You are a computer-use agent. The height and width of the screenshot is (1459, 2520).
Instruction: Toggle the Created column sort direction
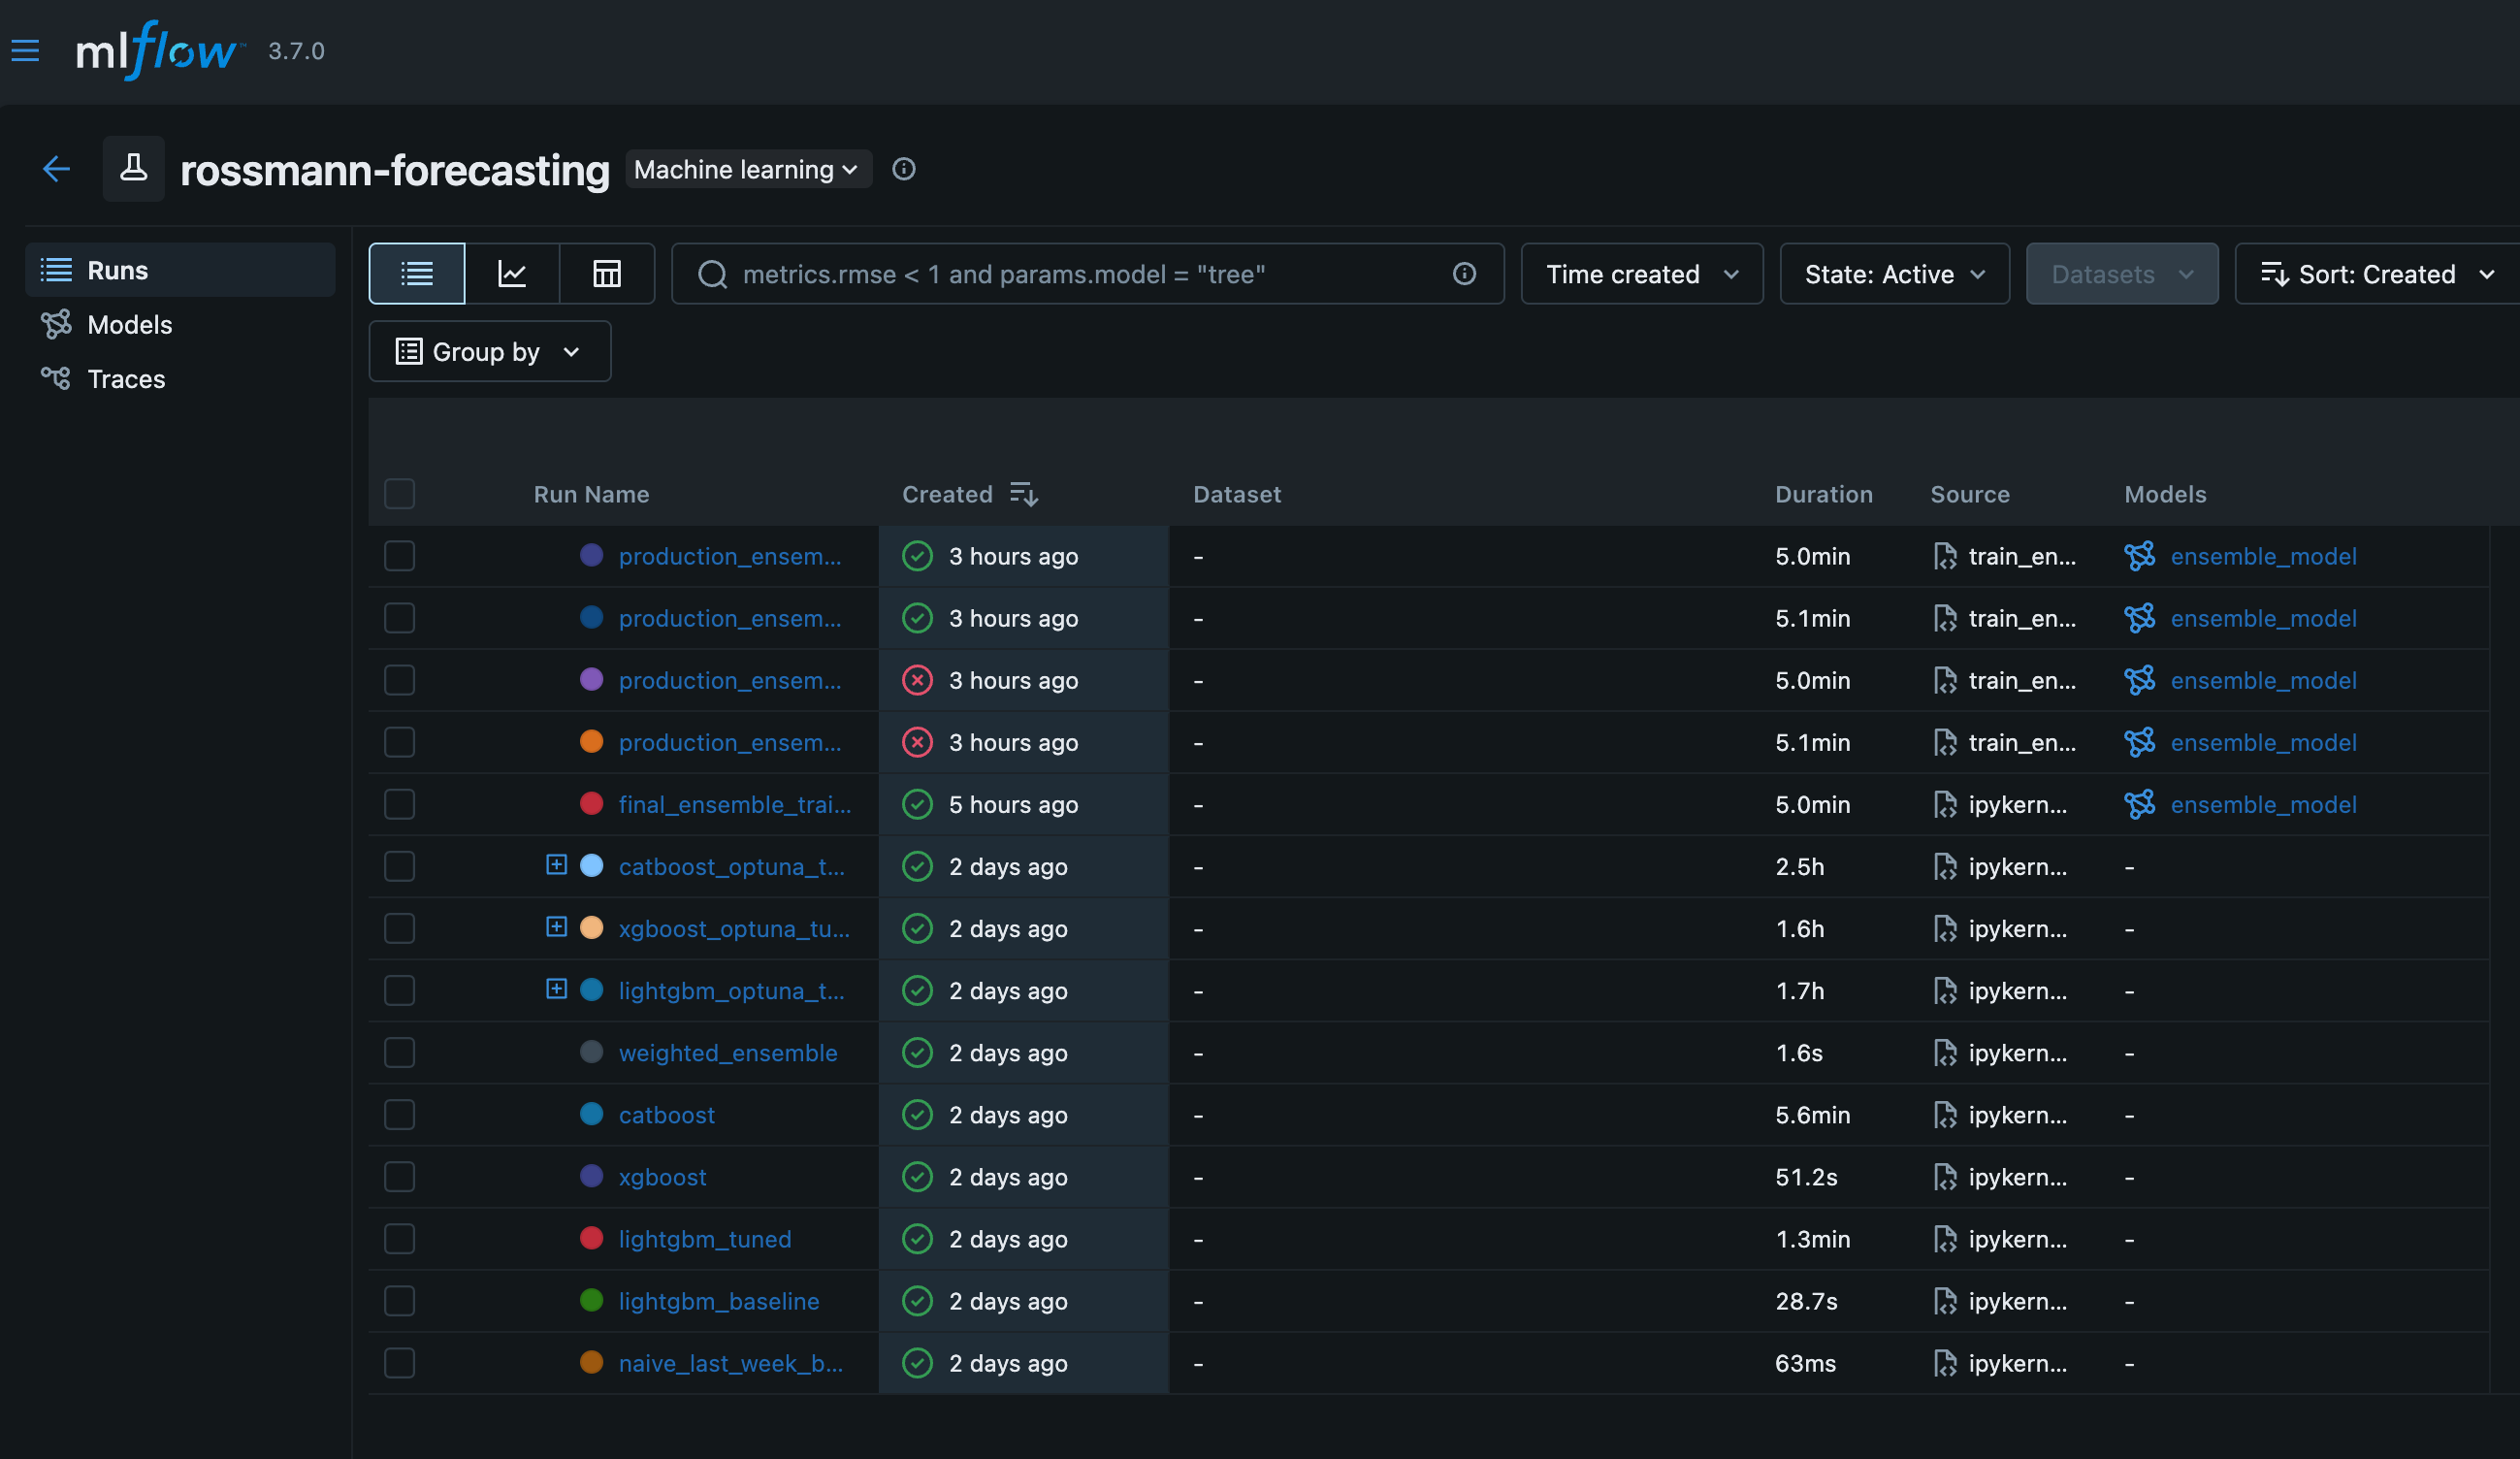pos(1023,493)
